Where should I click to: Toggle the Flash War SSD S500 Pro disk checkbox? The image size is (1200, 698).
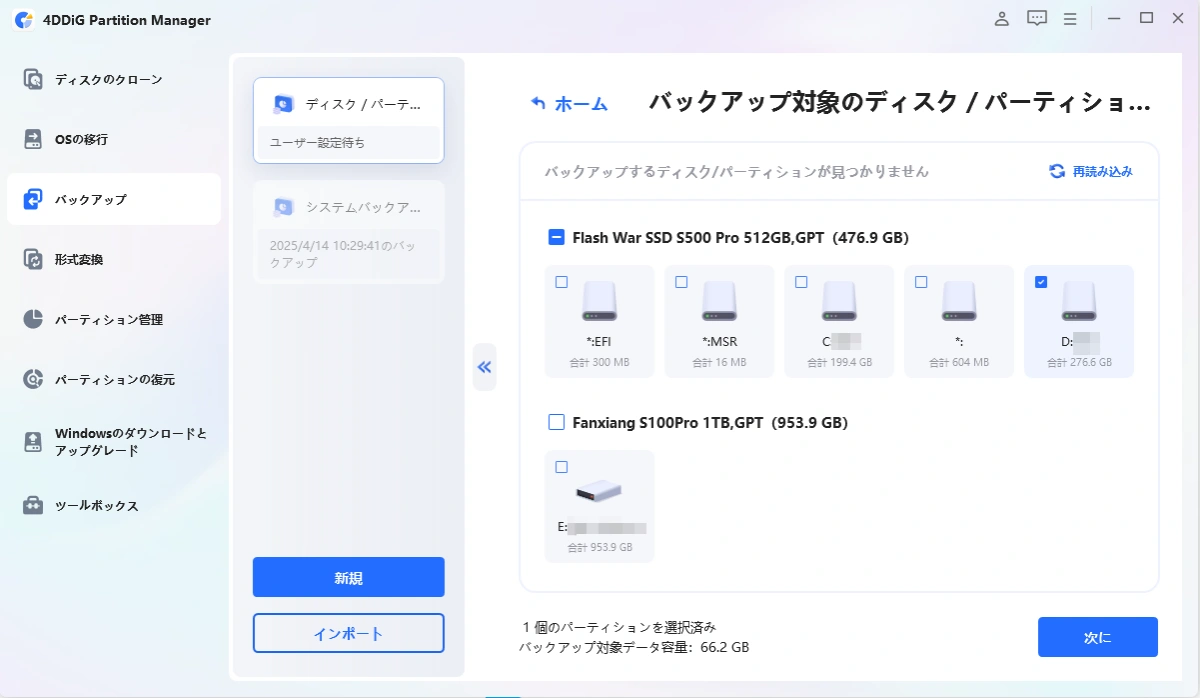point(556,238)
